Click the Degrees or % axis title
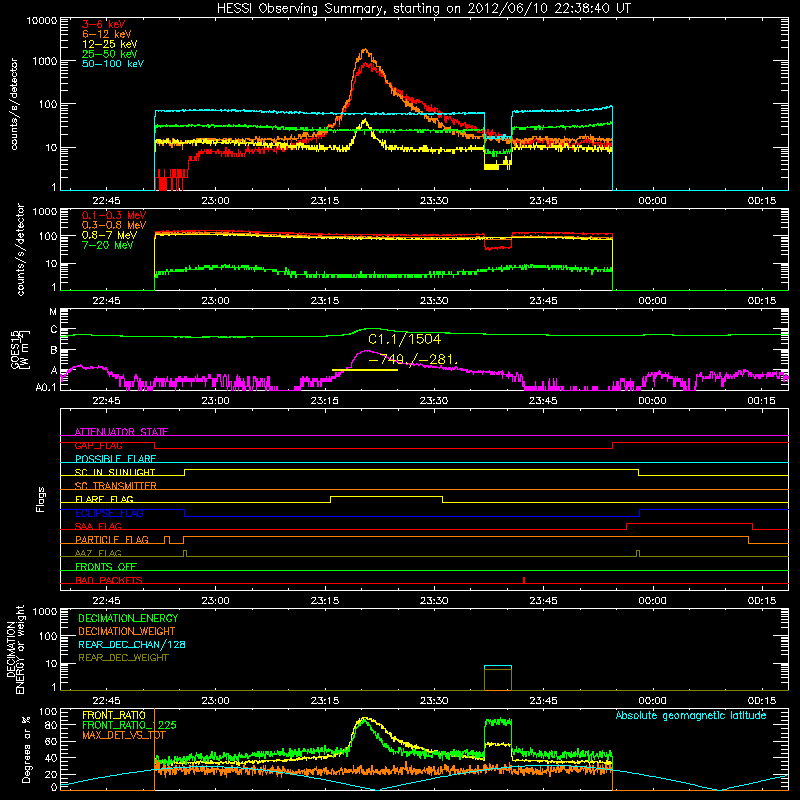This screenshot has width=800, height=800. coord(27,750)
